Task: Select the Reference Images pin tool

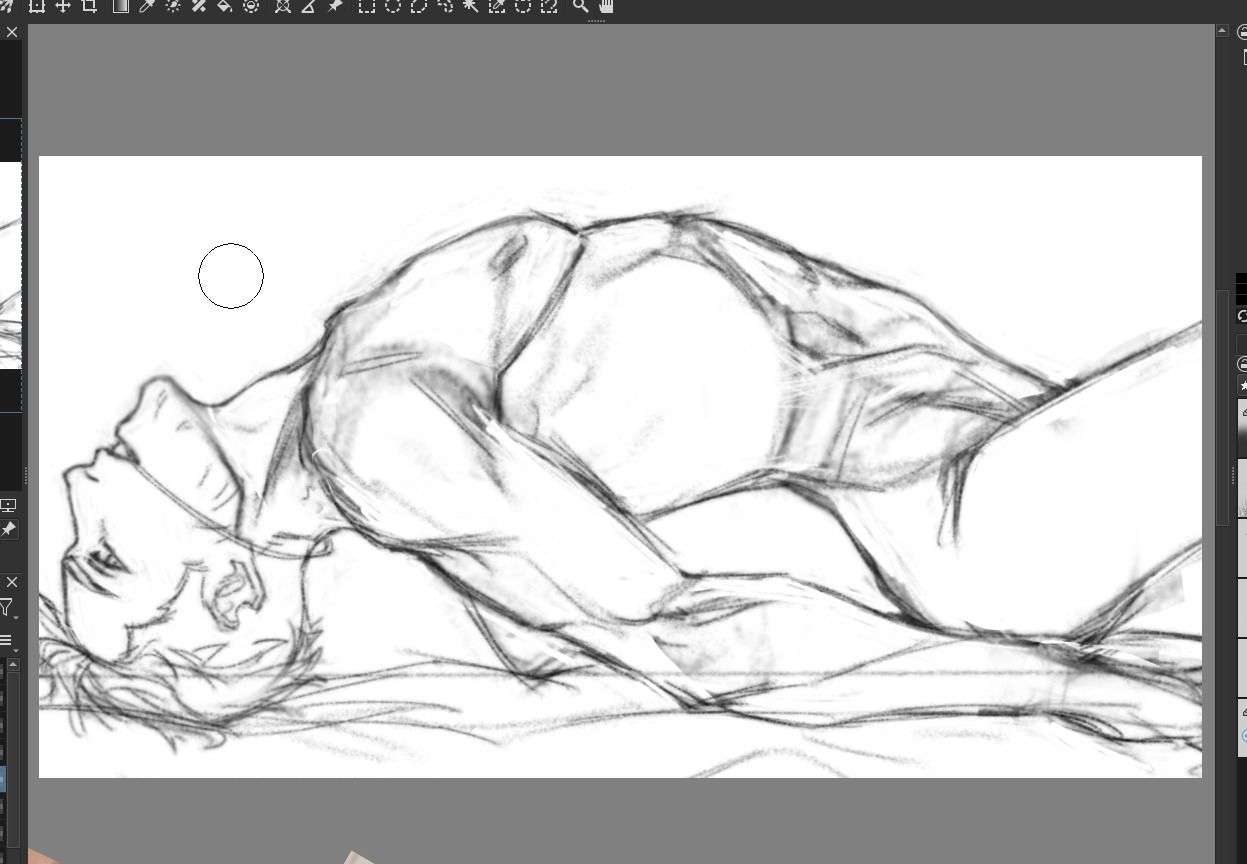Action: 334,6
